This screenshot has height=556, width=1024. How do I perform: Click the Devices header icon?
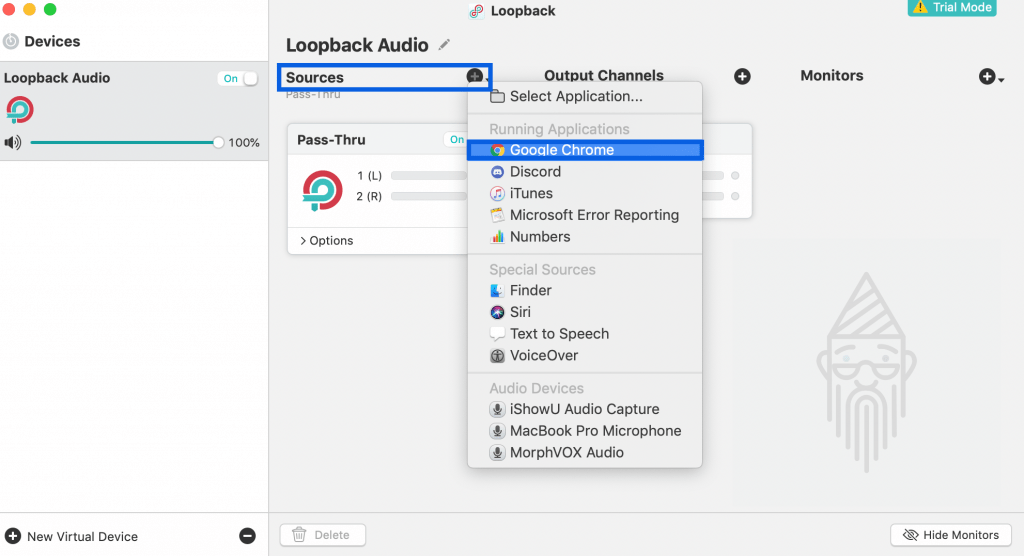coord(10,41)
